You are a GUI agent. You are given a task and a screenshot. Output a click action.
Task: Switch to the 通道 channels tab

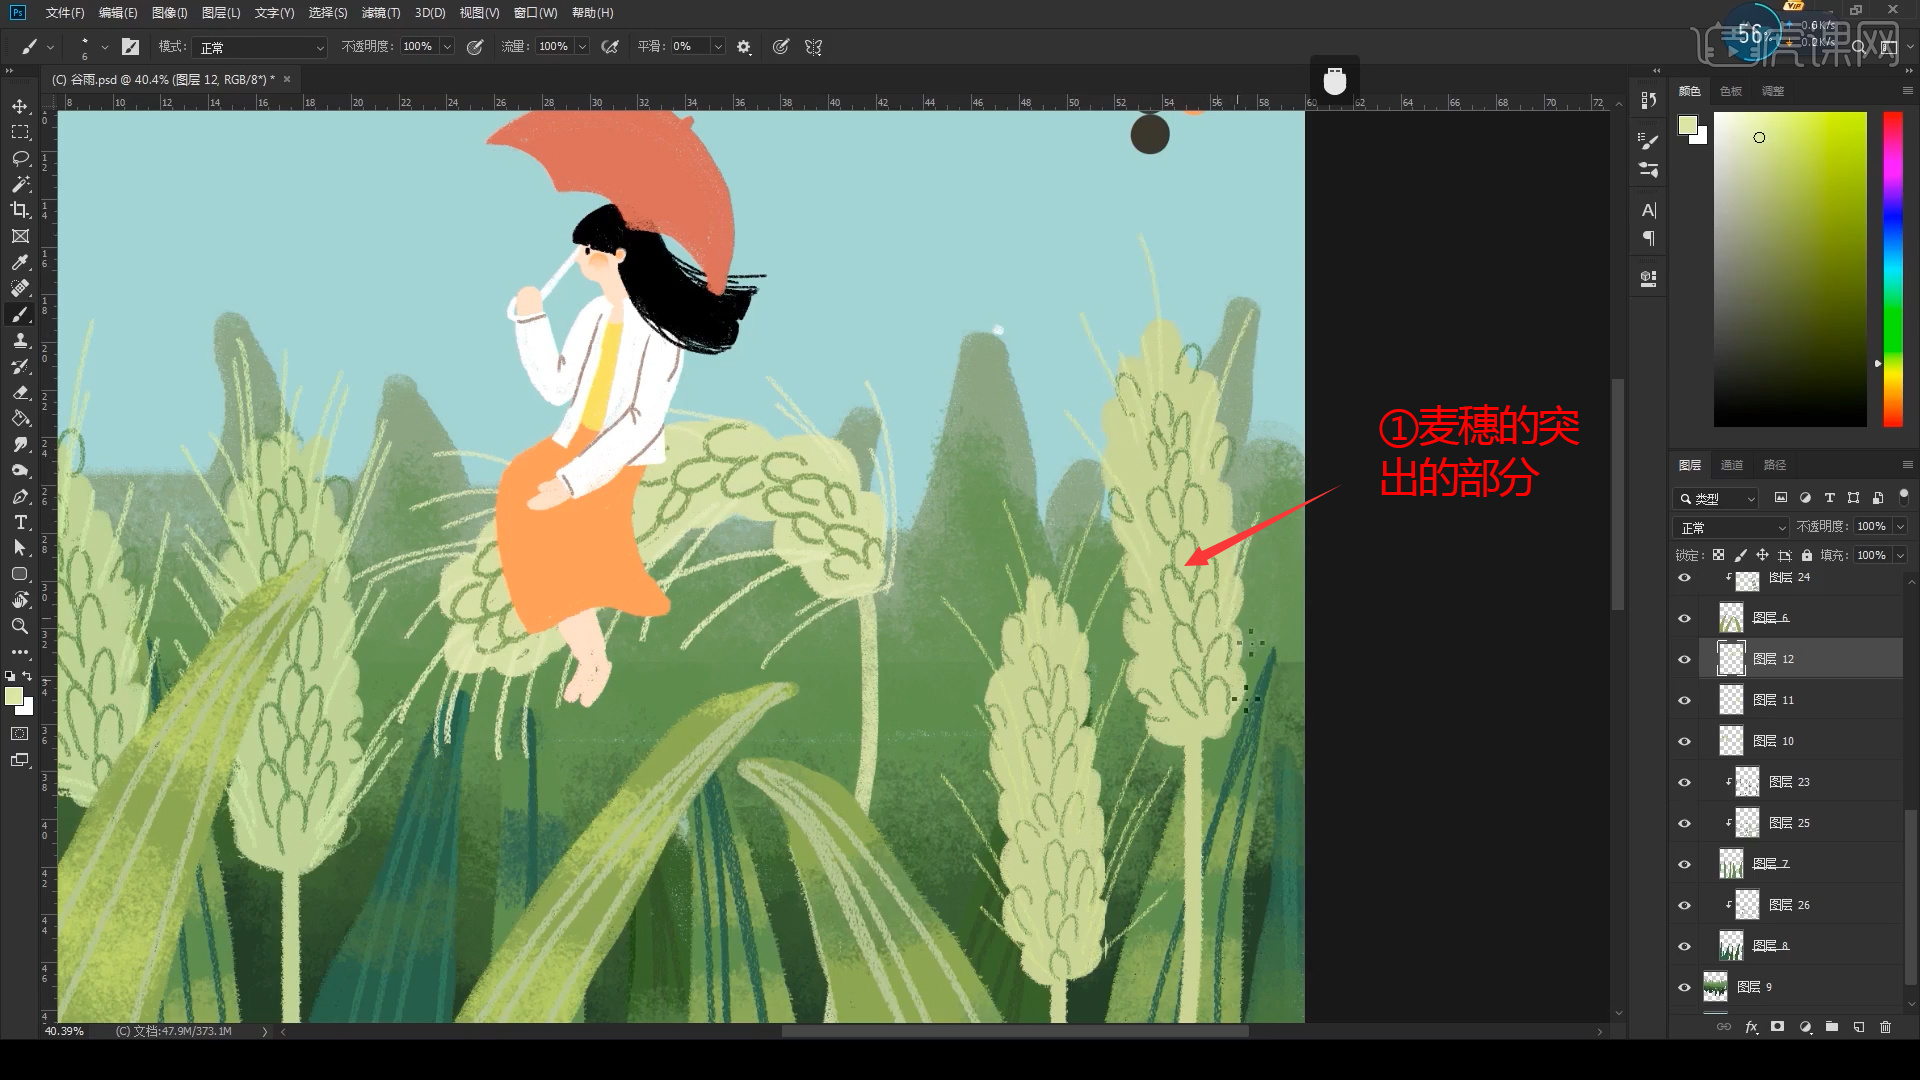click(x=1732, y=465)
